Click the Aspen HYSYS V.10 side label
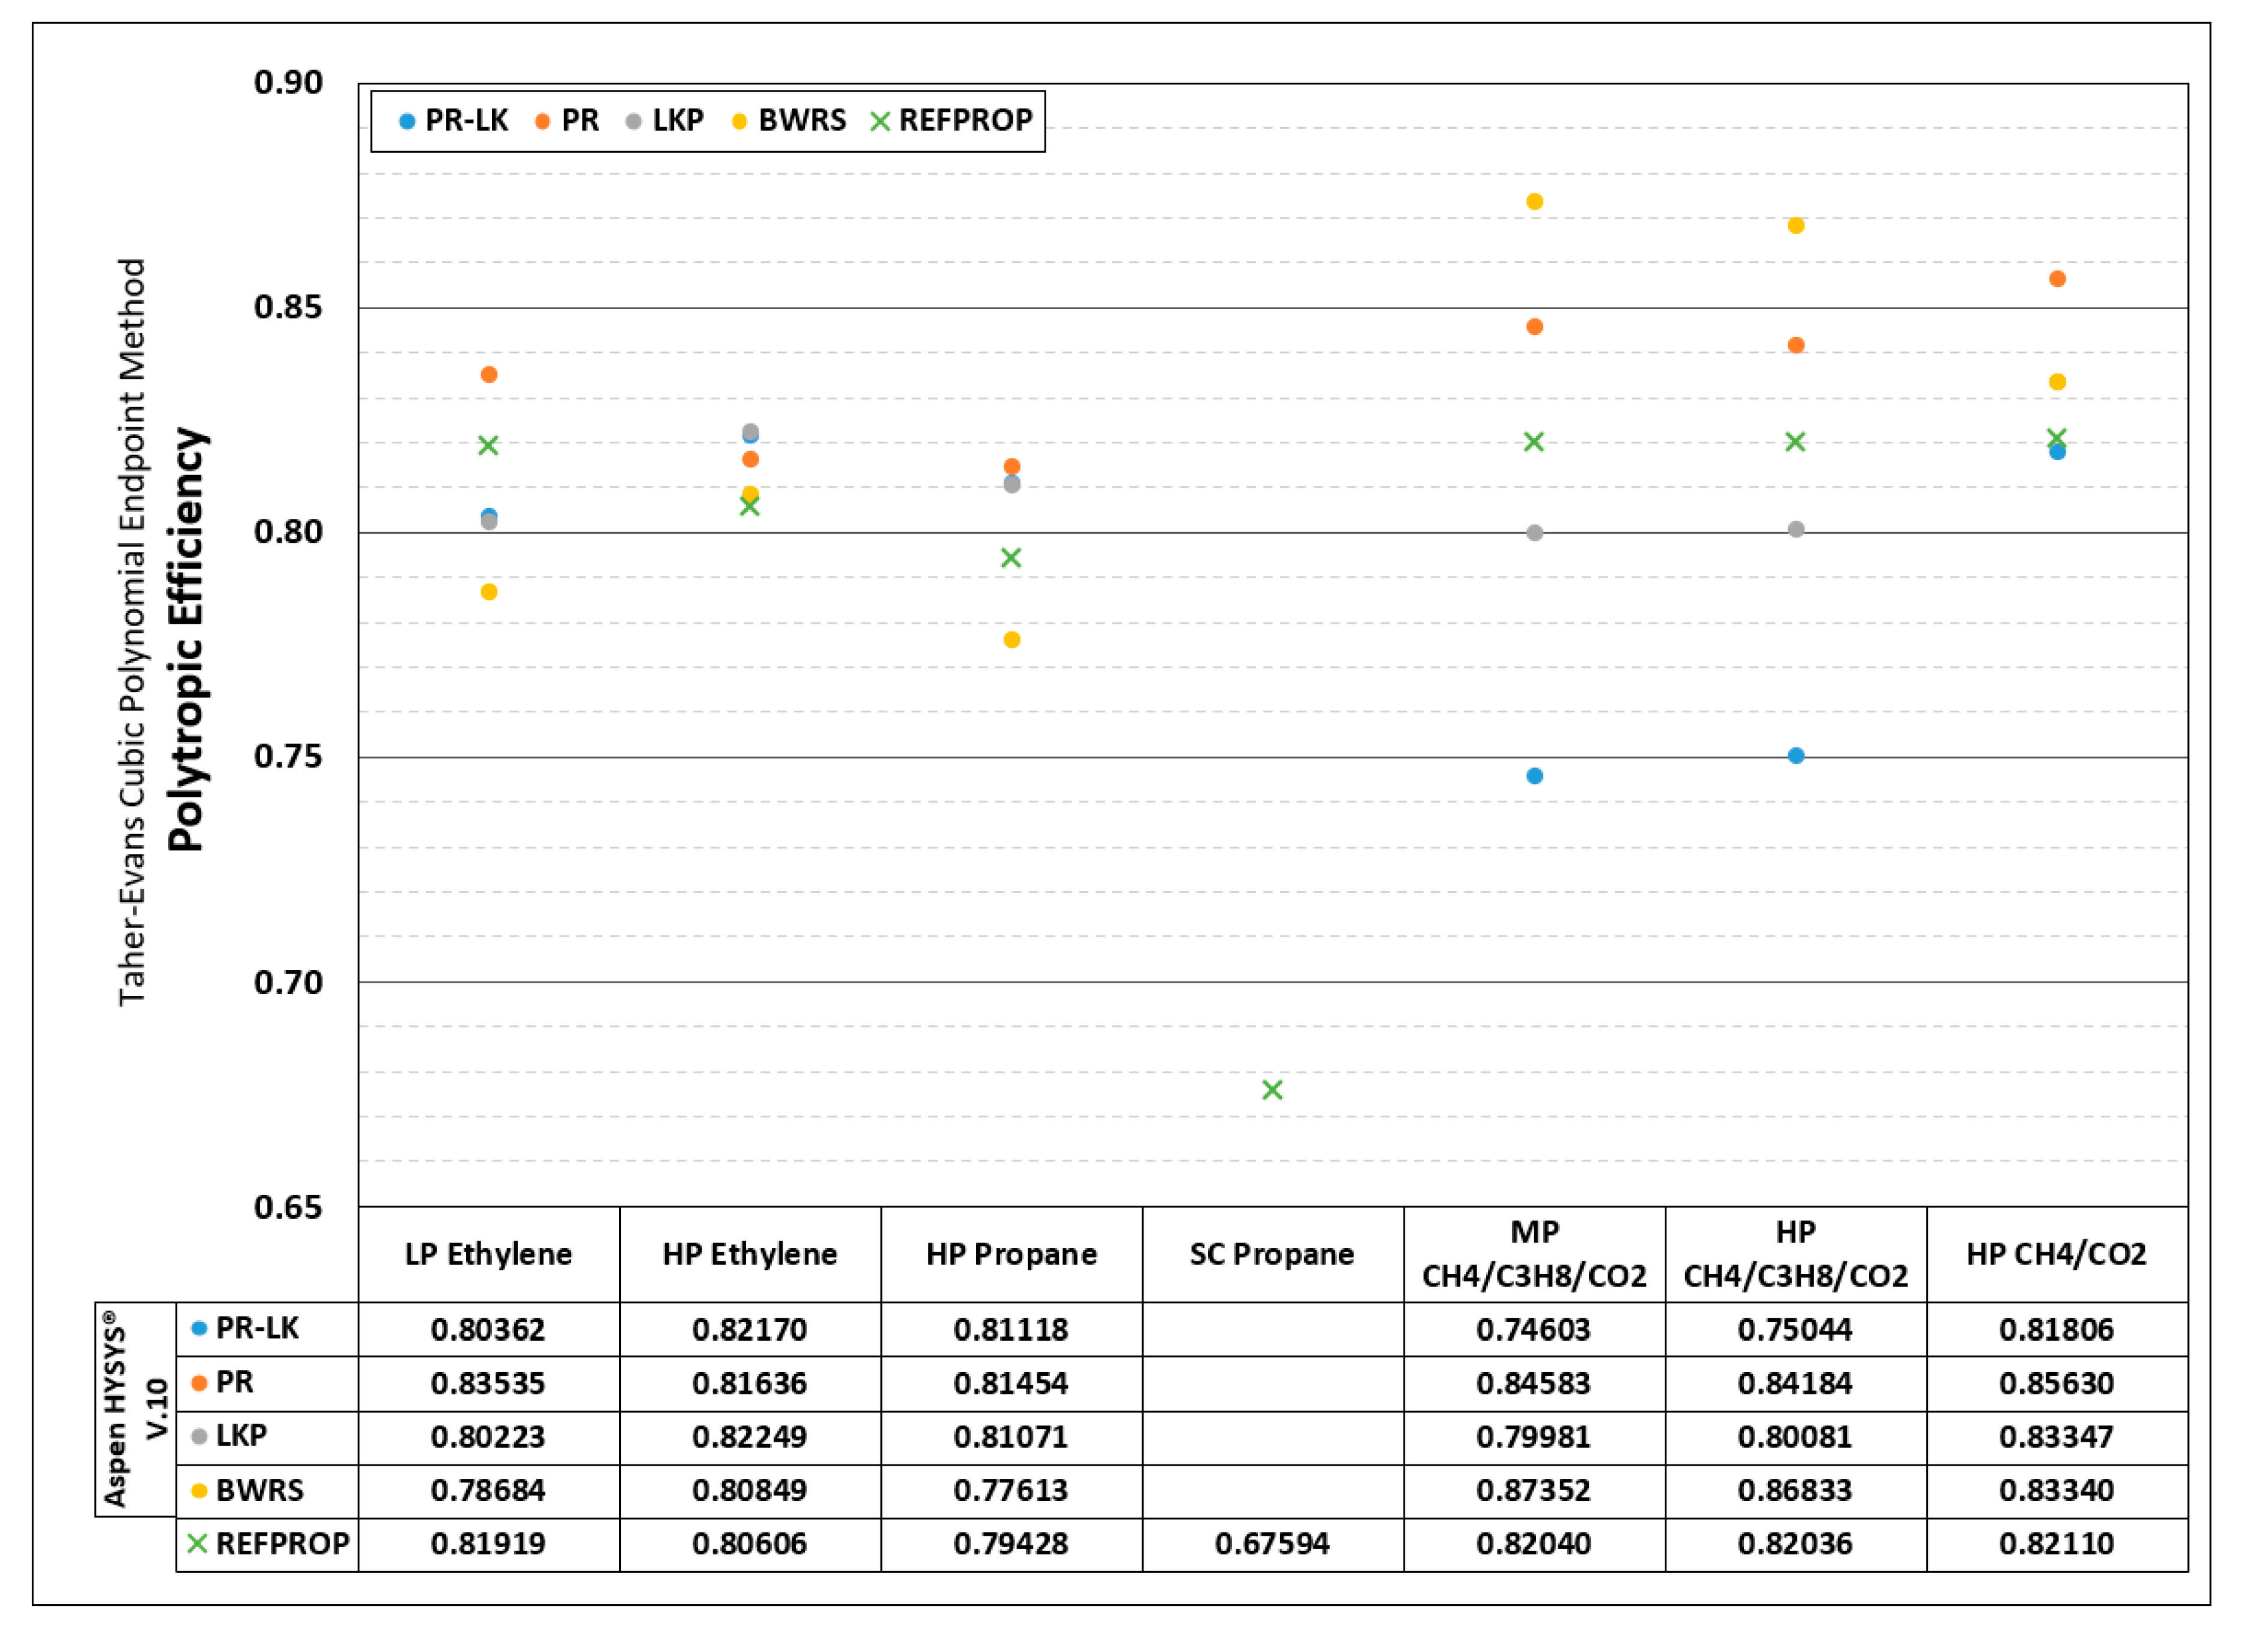 pos(135,1409)
